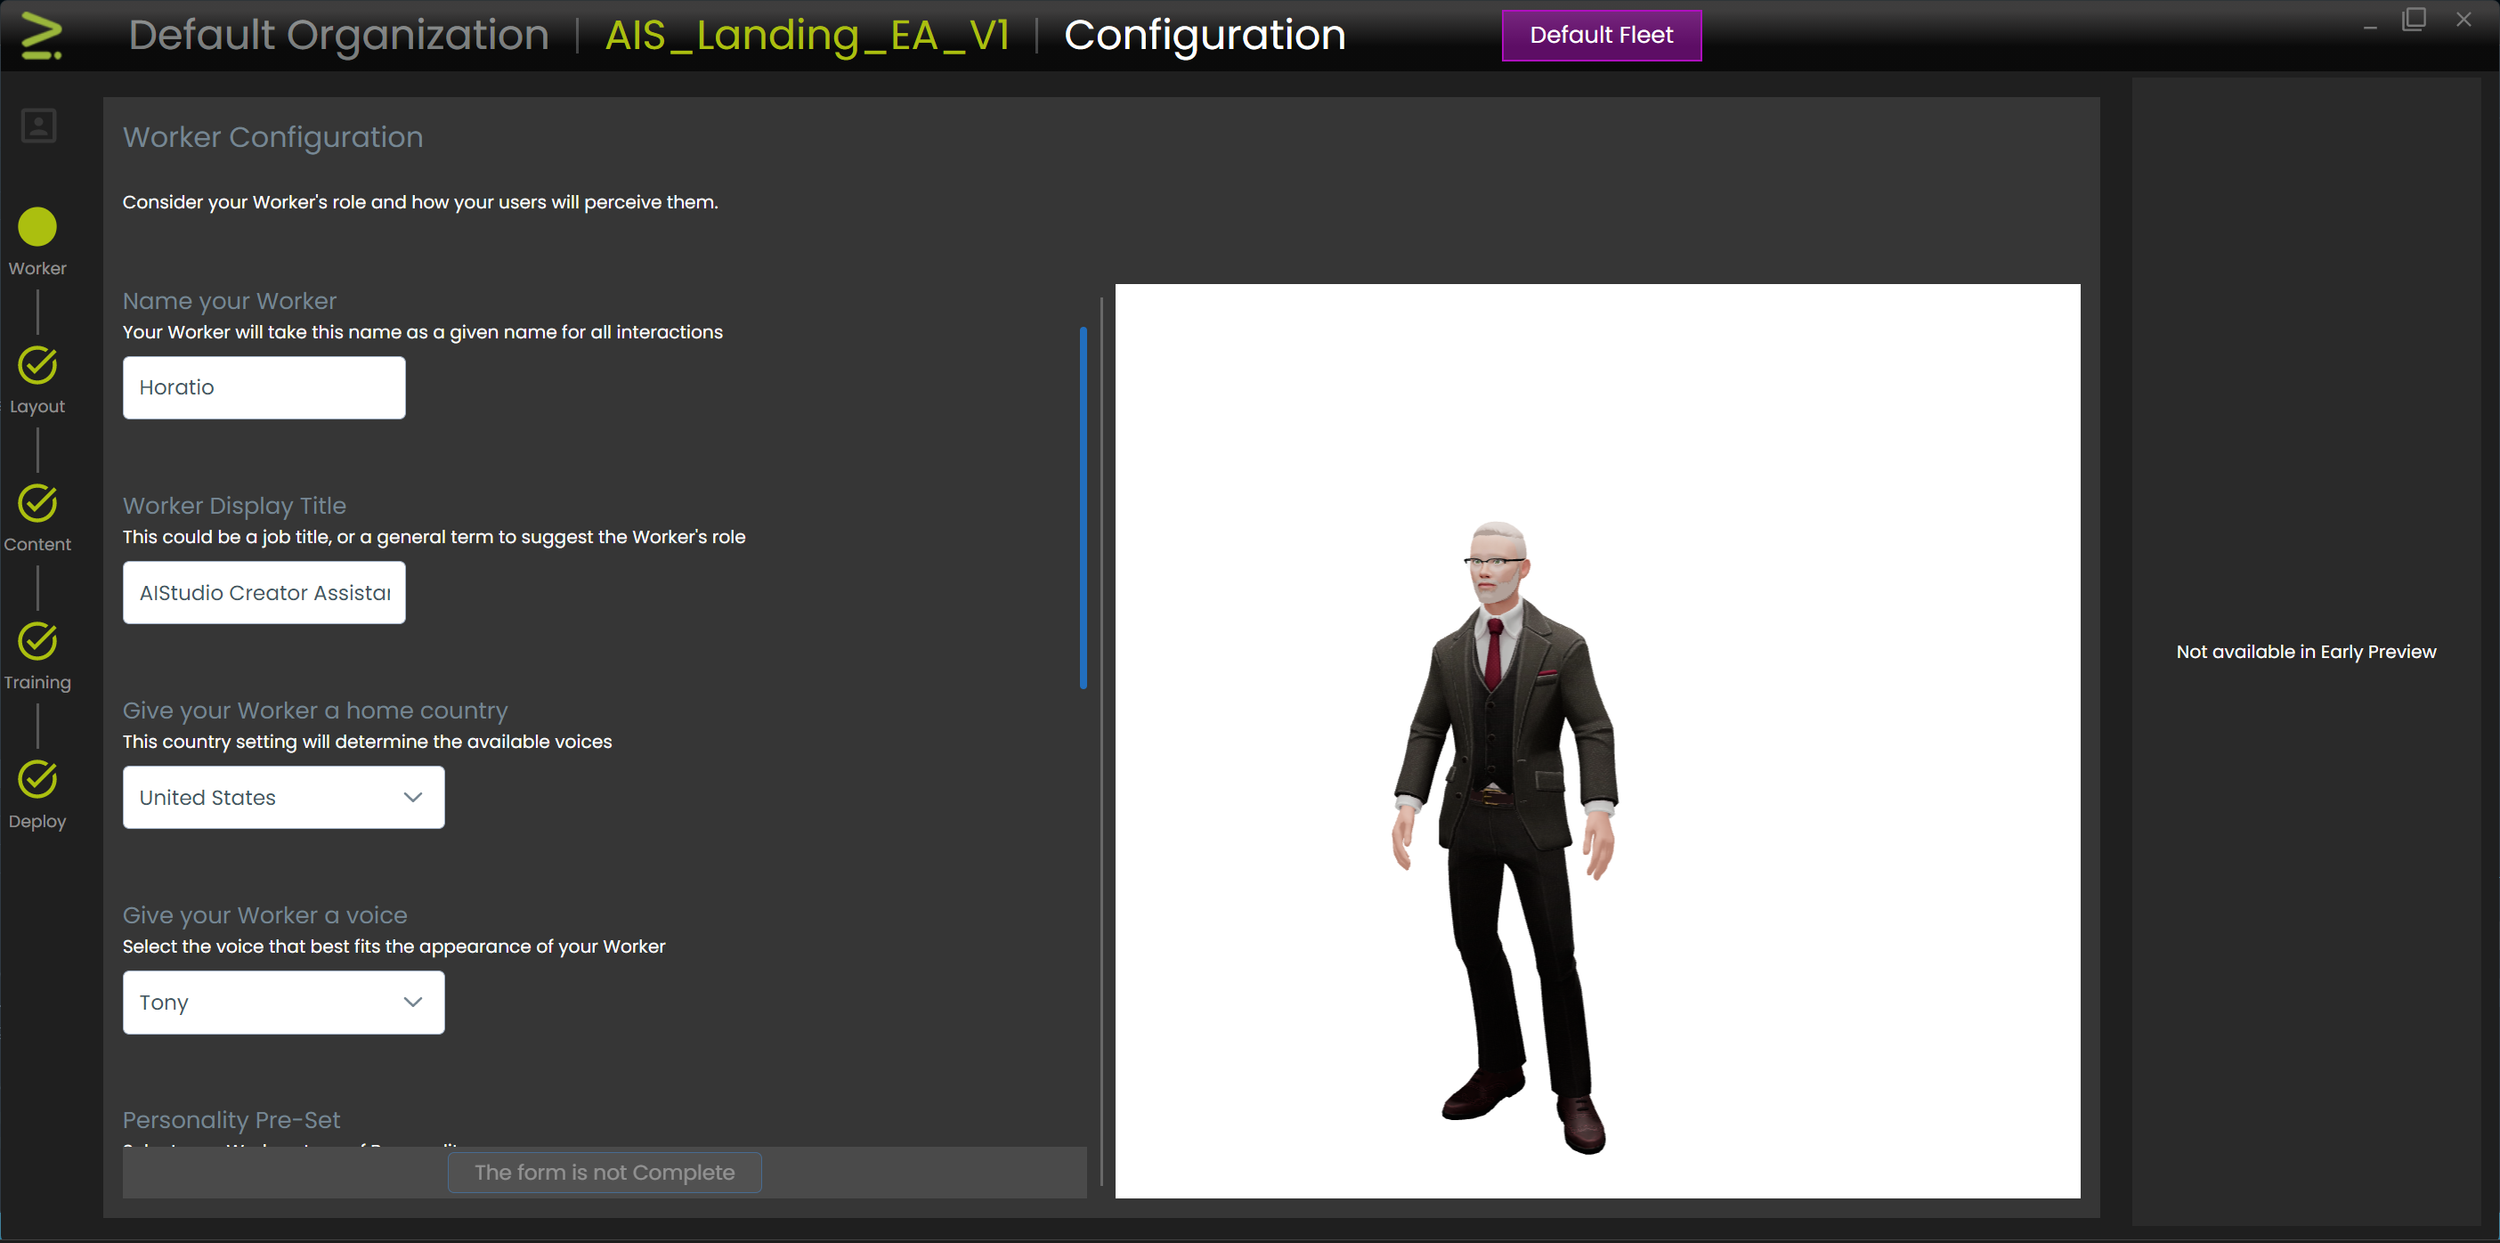
Task: Click the Deploy sidebar label
Action: (x=37, y=822)
